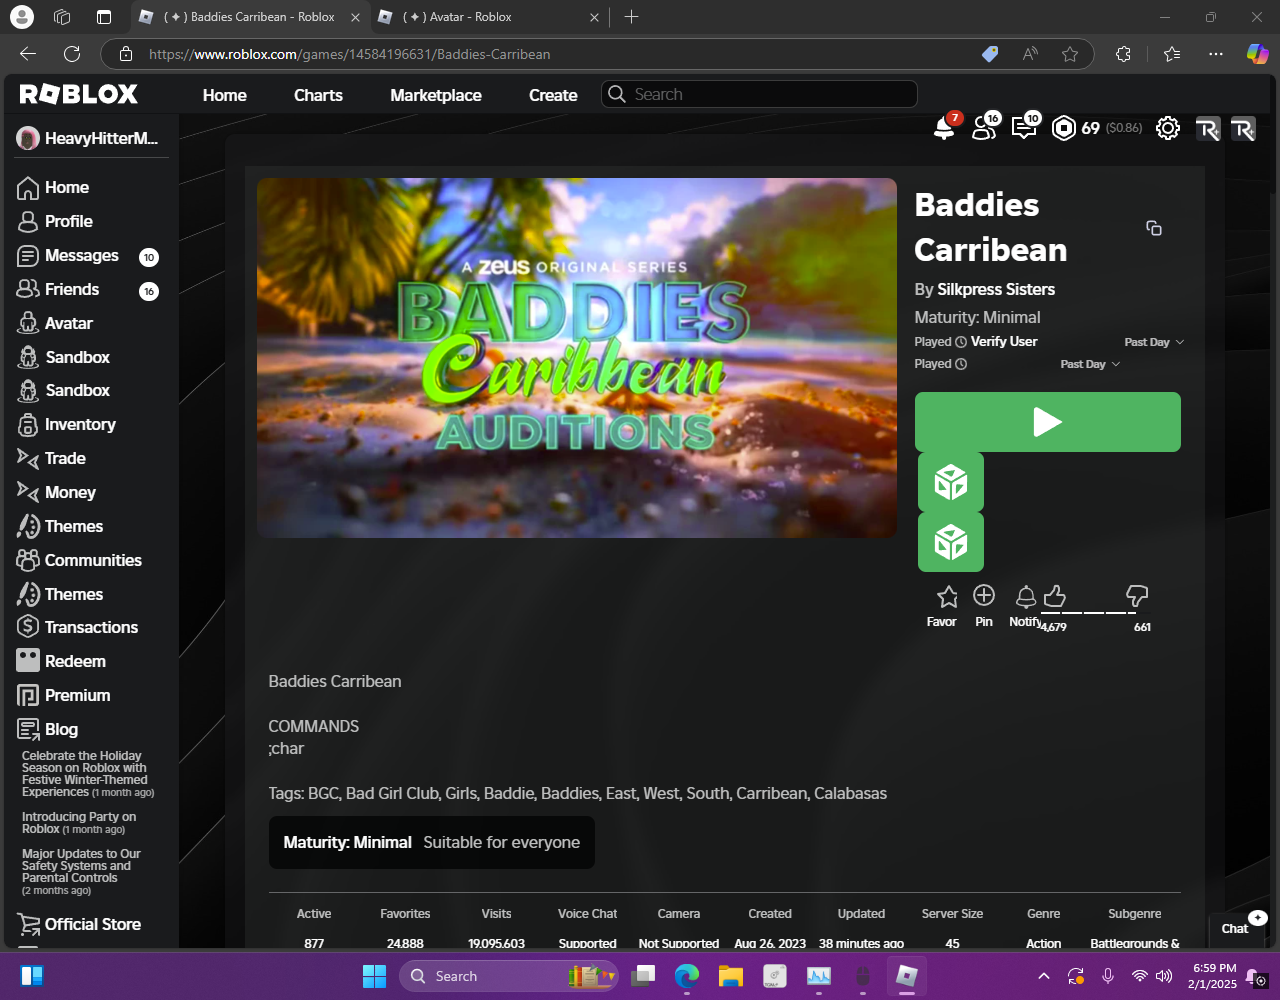Open the Roblox settings gear
Screen dimensions: 1280x1000
(x=1168, y=128)
